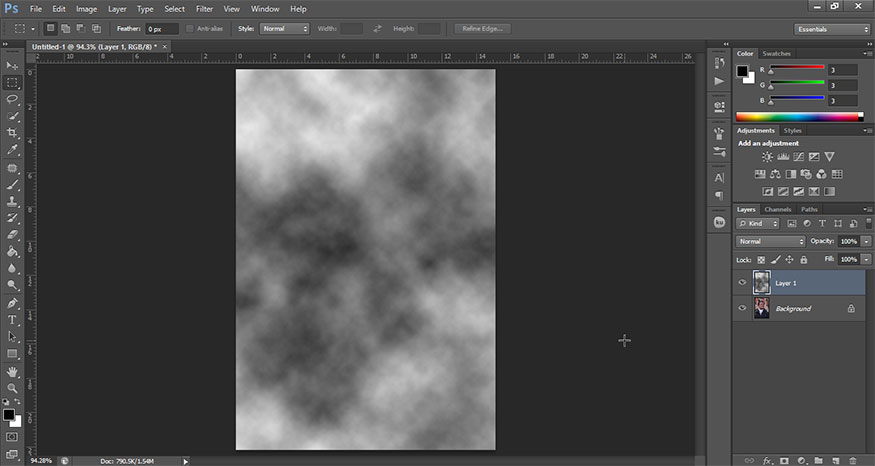Close the Untitled-1 document tab
The height and width of the screenshot is (466, 875).
pyautogui.click(x=165, y=47)
